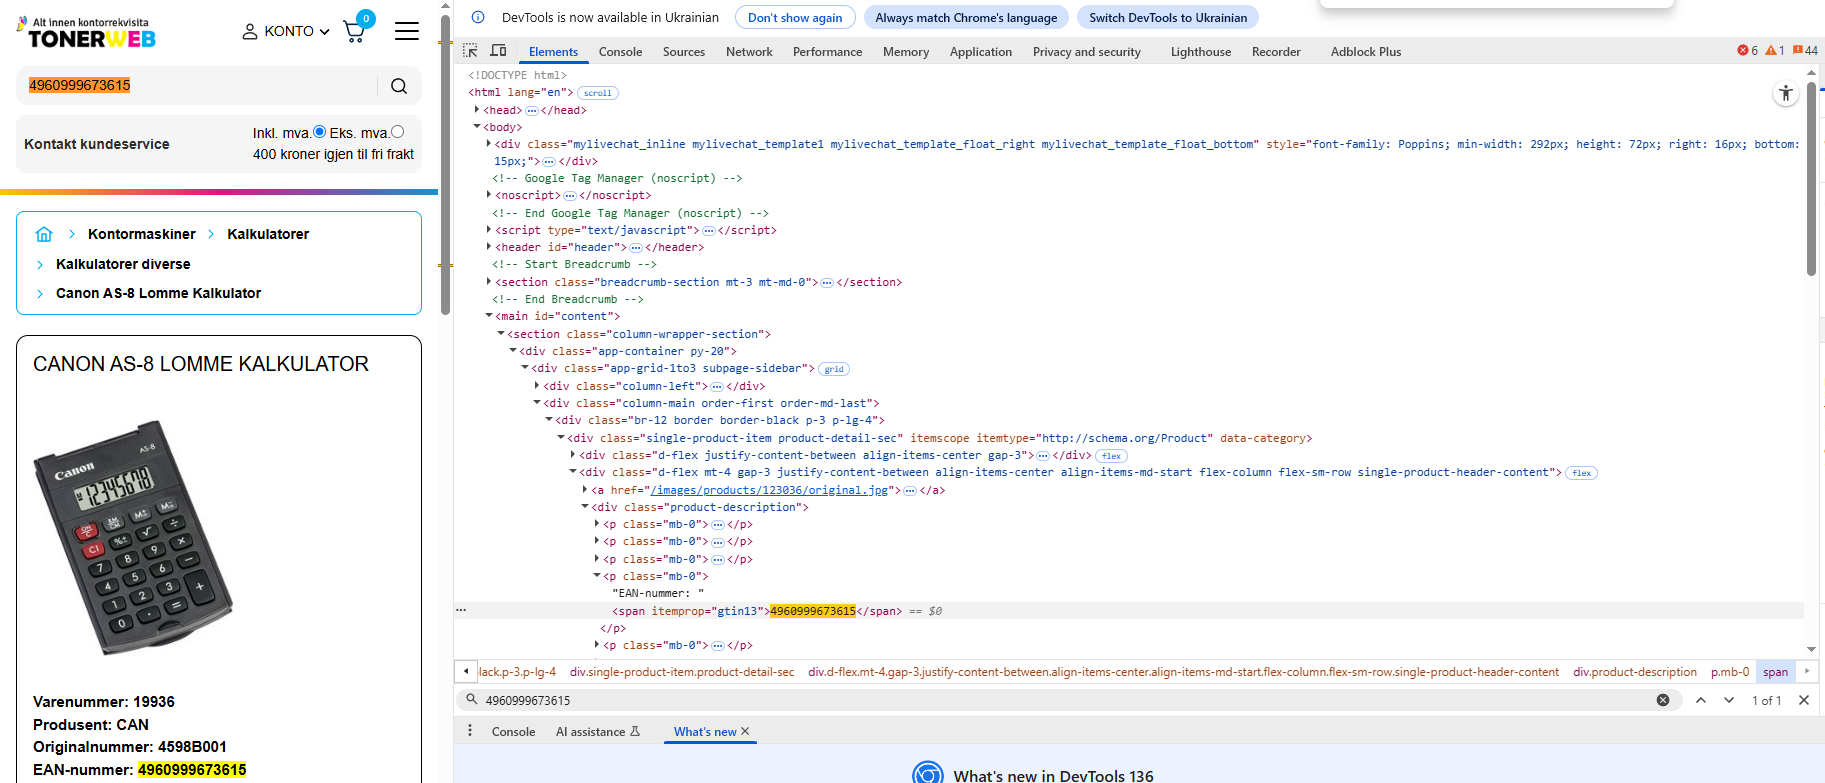Collapse the column-wrapper-section node
The width and height of the screenshot is (1825, 783).
click(x=501, y=334)
